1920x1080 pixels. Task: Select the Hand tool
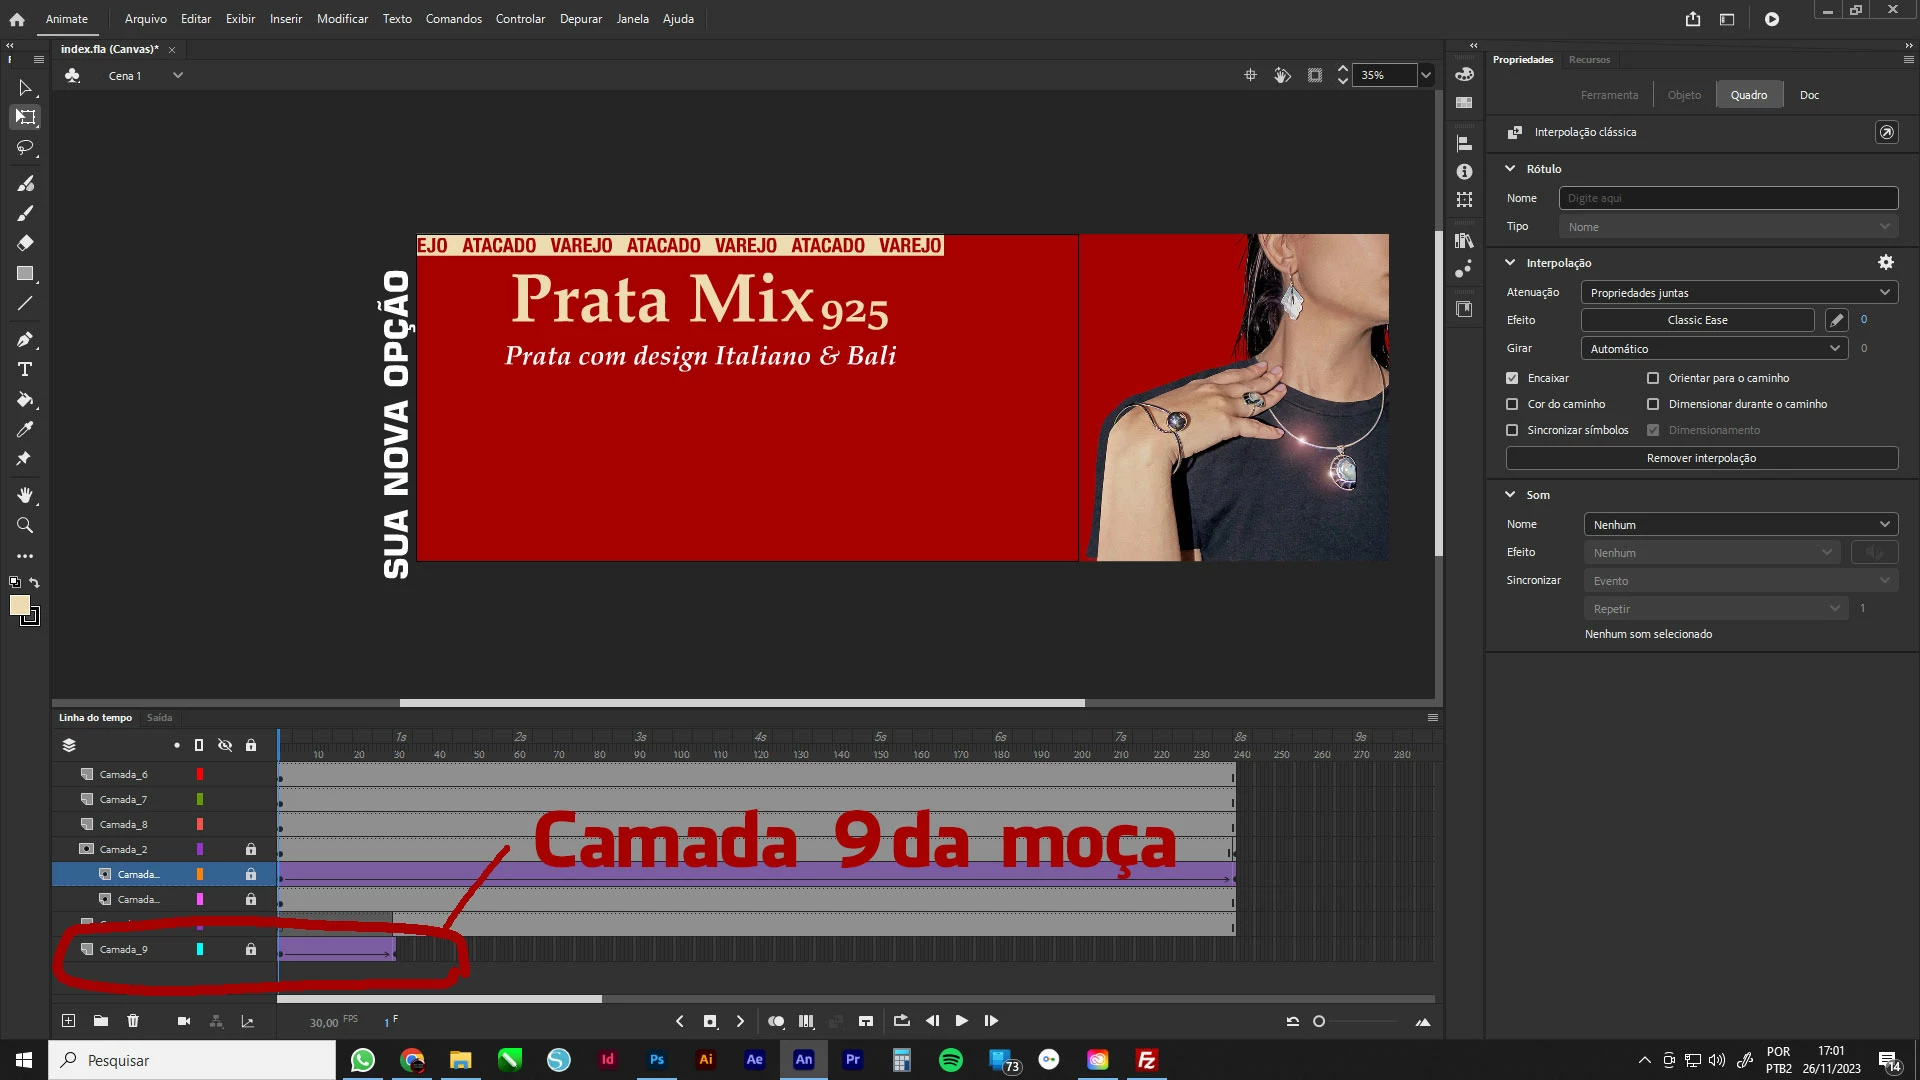(x=25, y=496)
